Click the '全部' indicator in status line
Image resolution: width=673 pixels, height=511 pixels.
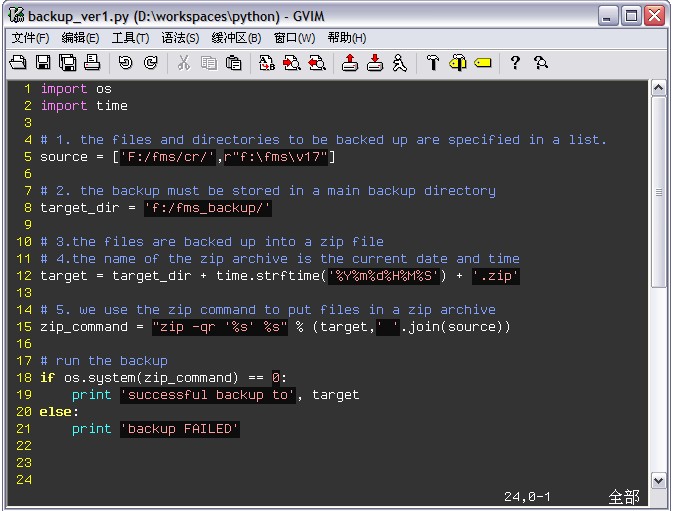click(624, 497)
